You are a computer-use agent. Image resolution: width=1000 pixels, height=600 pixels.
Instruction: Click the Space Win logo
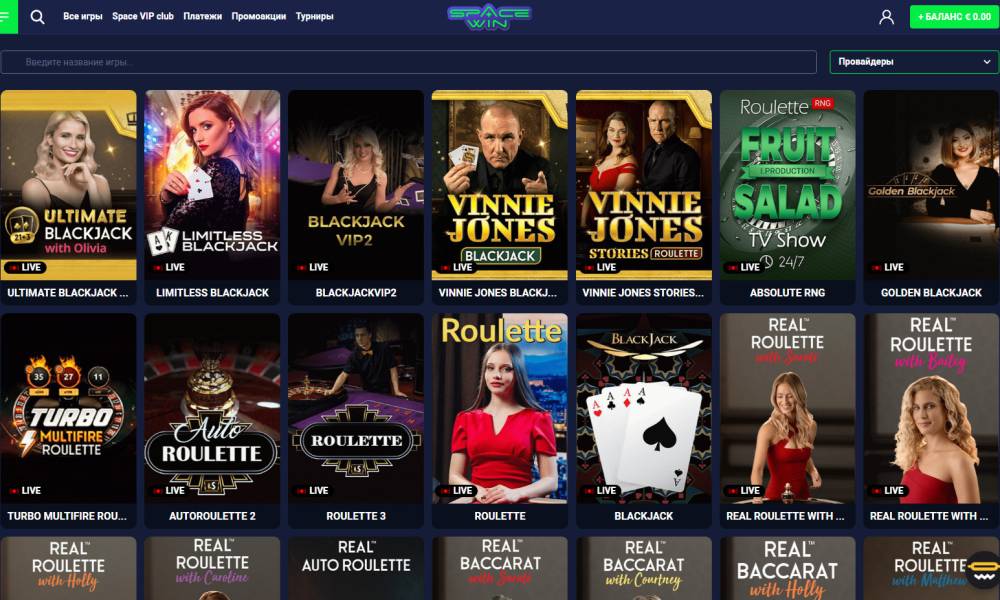tap(489, 17)
